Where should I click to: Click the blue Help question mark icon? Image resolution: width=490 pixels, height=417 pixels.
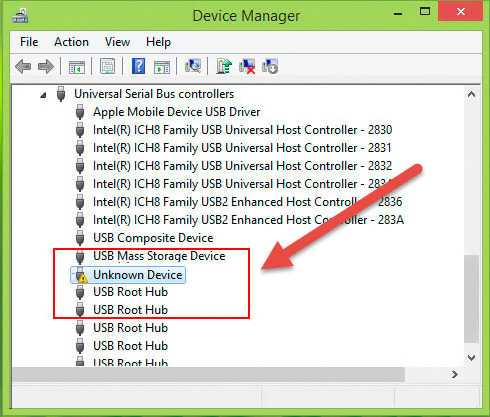[x=138, y=66]
